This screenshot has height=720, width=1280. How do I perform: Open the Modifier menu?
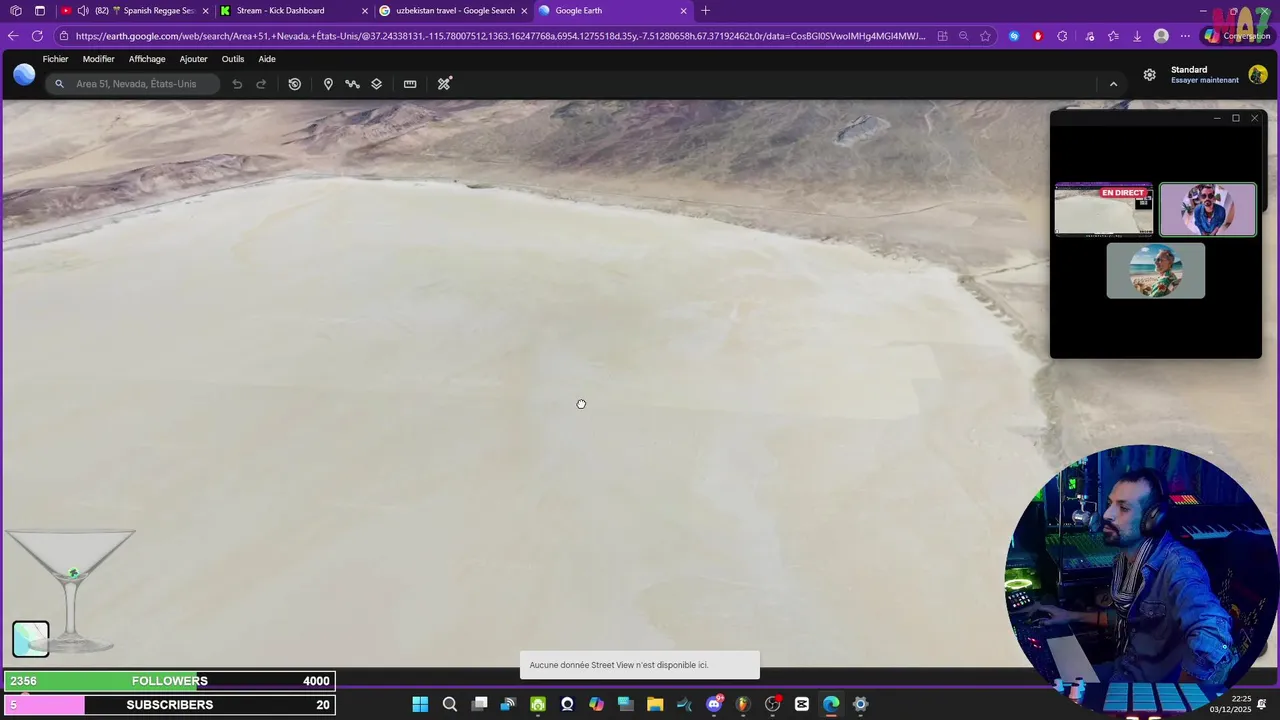tap(98, 59)
